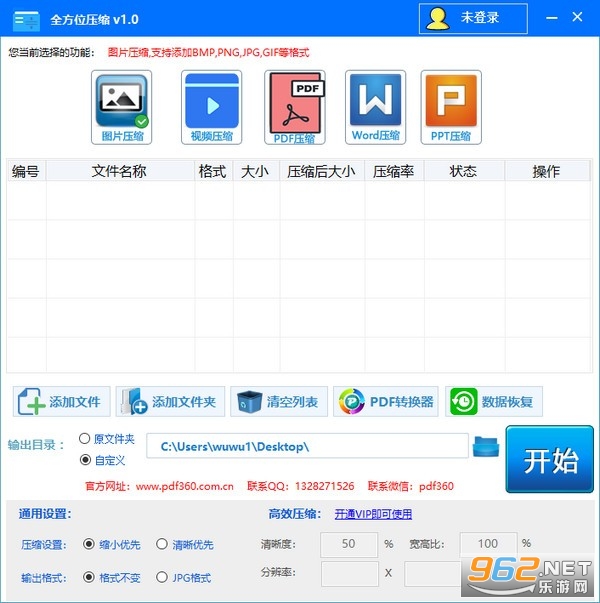Viewport: 600px width, 603px height.
Task: Click the 文件名称 column header
Action: tap(120, 171)
